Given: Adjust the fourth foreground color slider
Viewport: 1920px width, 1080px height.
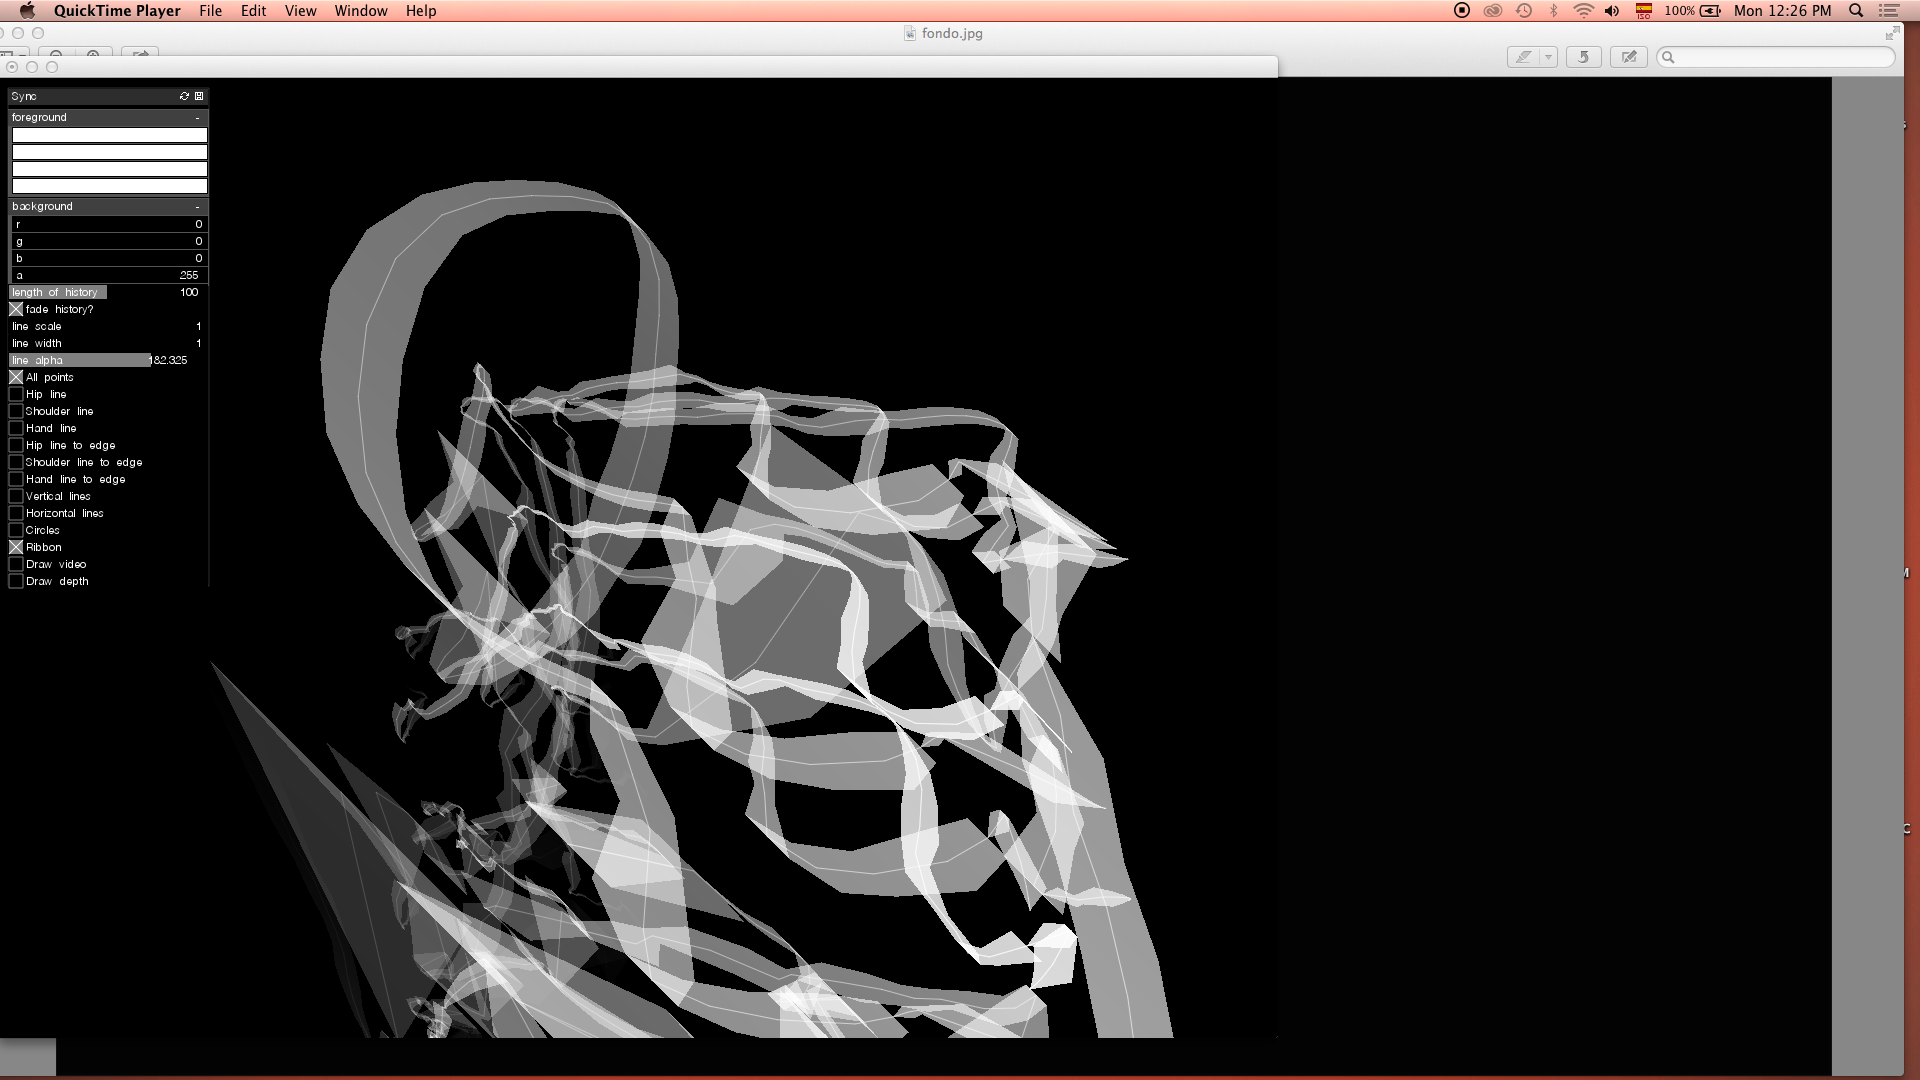Looking at the screenshot, I should 109,186.
